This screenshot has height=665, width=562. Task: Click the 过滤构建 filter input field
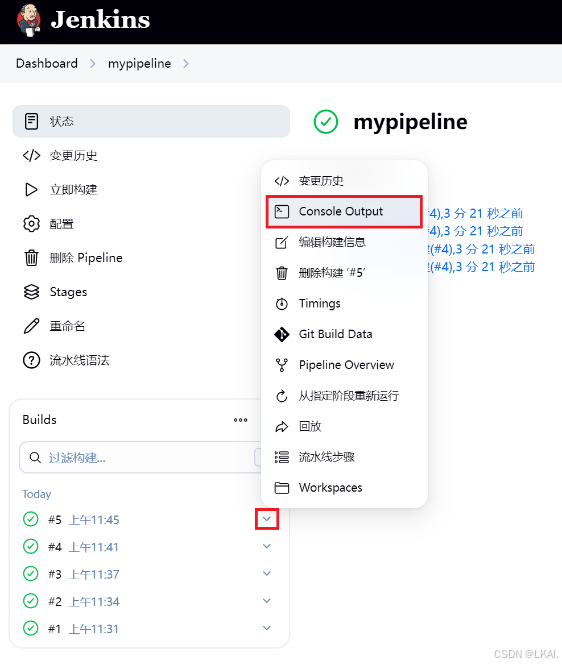[140, 457]
